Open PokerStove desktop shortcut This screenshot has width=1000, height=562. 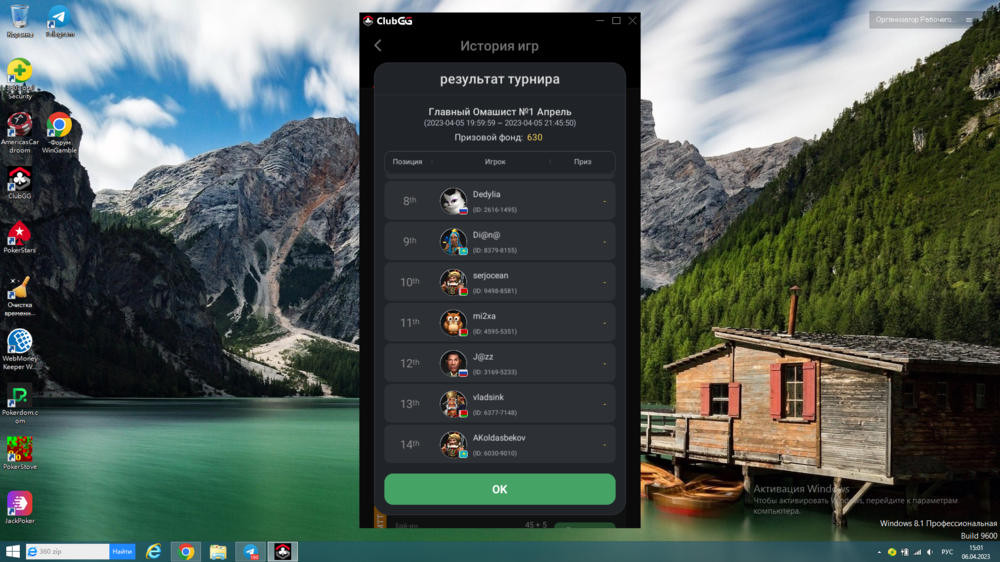pyautogui.click(x=19, y=451)
